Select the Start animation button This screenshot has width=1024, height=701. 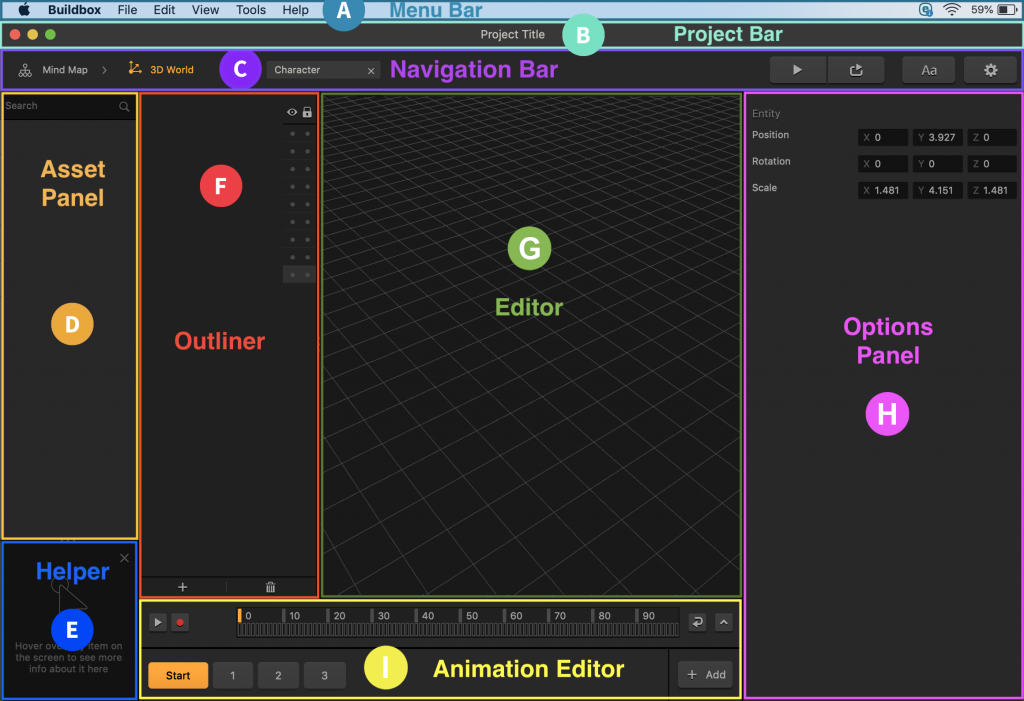(178, 675)
